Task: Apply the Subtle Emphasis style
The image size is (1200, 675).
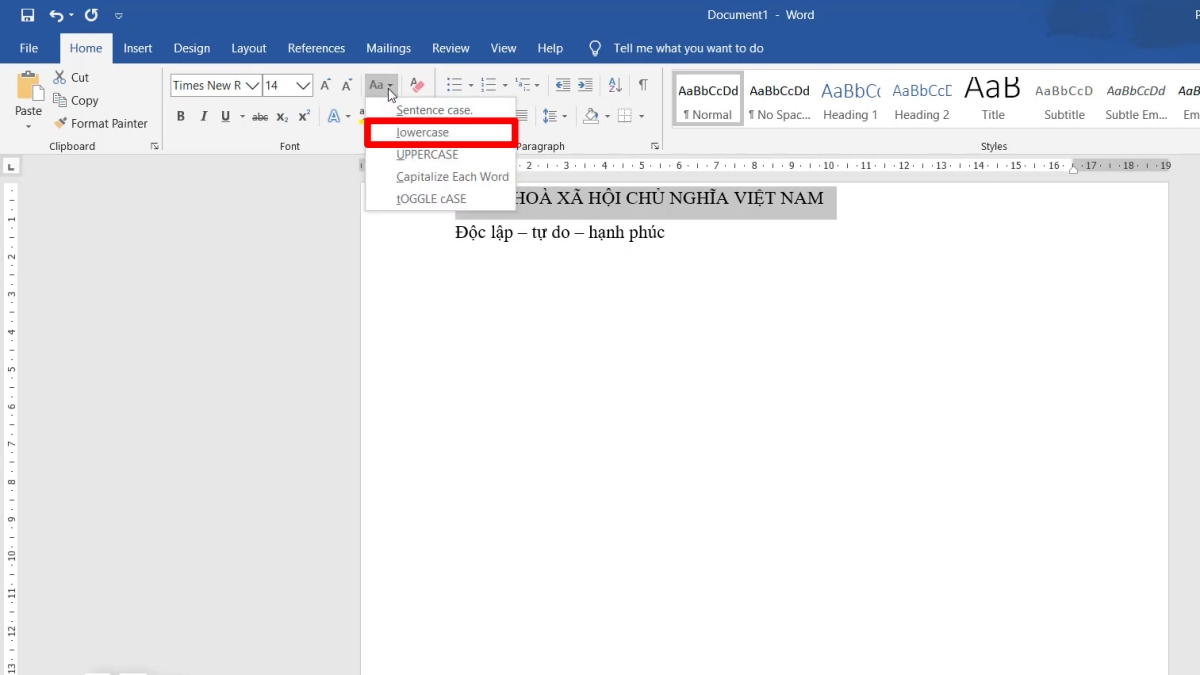Action: (1136, 99)
